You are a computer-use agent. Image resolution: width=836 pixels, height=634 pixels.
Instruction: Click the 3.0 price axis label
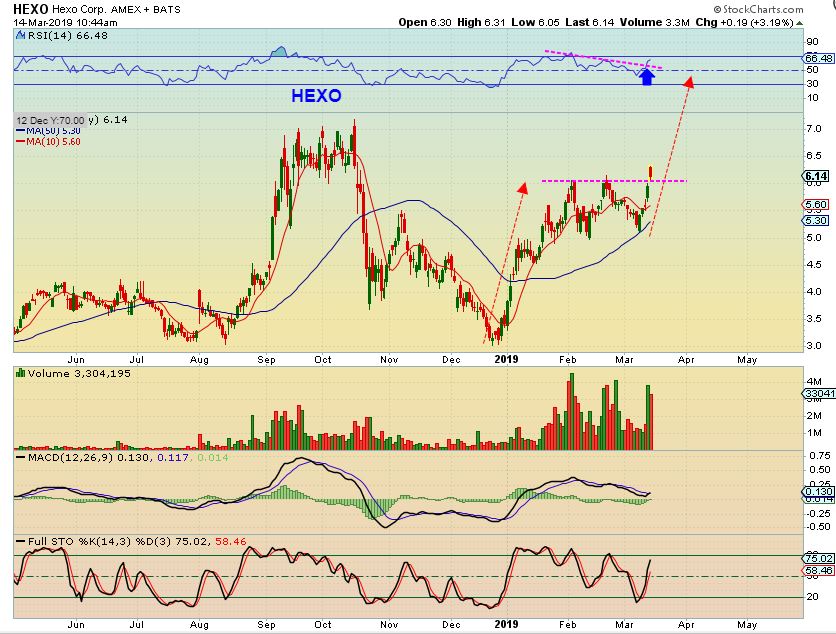[814, 346]
